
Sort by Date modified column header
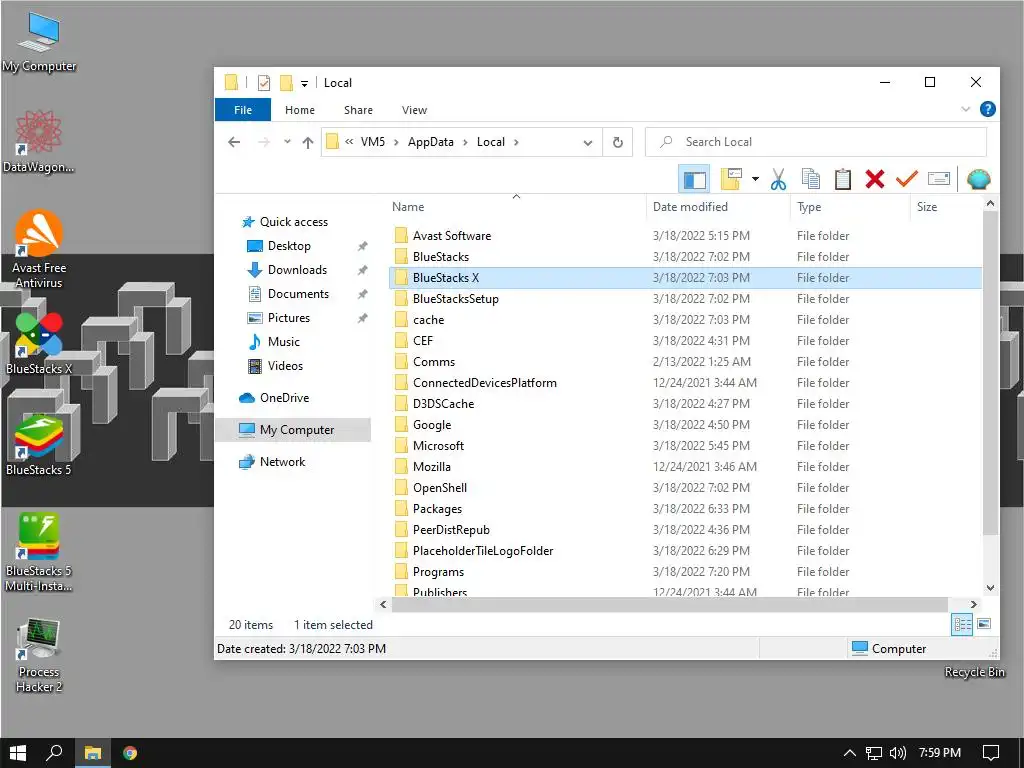pyautogui.click(x=690, y=207)
